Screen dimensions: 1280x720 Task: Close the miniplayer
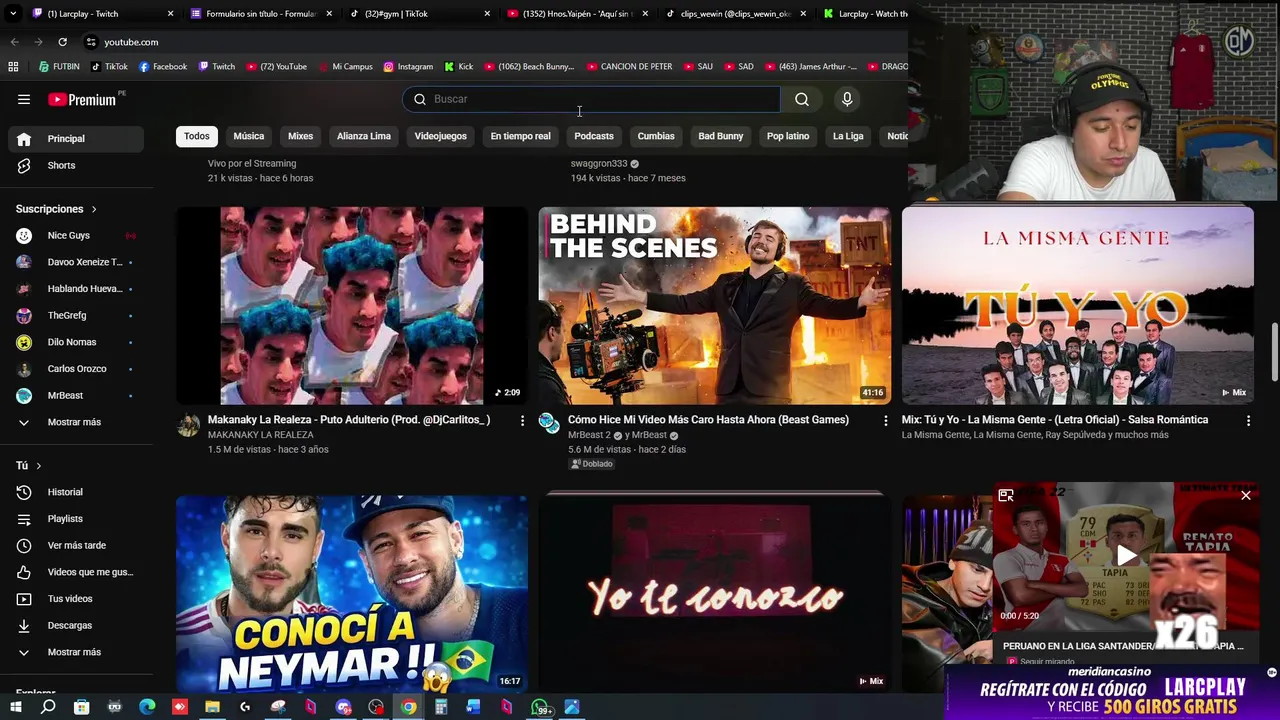click(1246, 495)
